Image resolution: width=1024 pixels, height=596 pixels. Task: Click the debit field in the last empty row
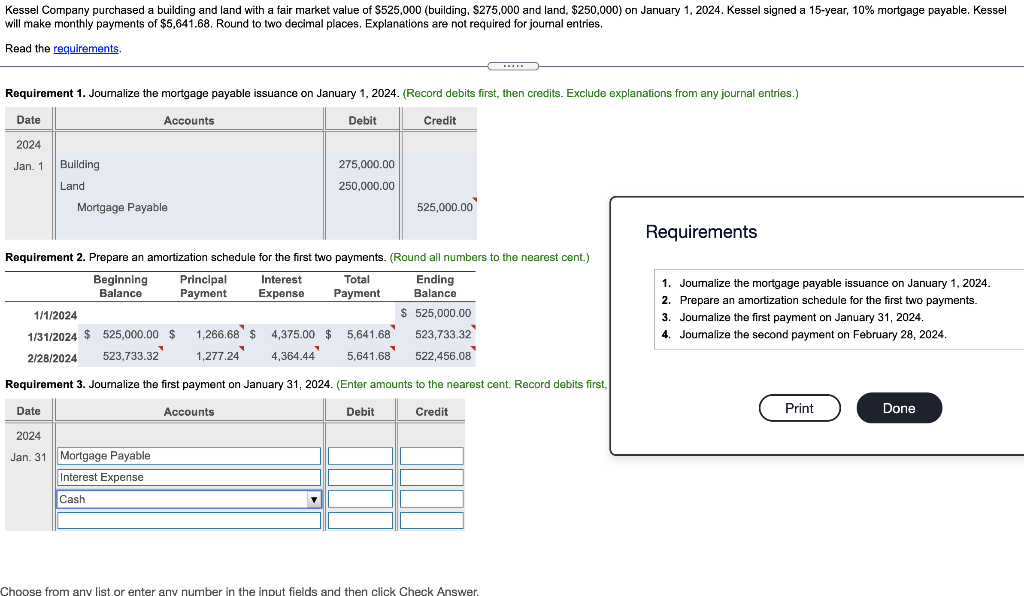(x=360, y=520)
